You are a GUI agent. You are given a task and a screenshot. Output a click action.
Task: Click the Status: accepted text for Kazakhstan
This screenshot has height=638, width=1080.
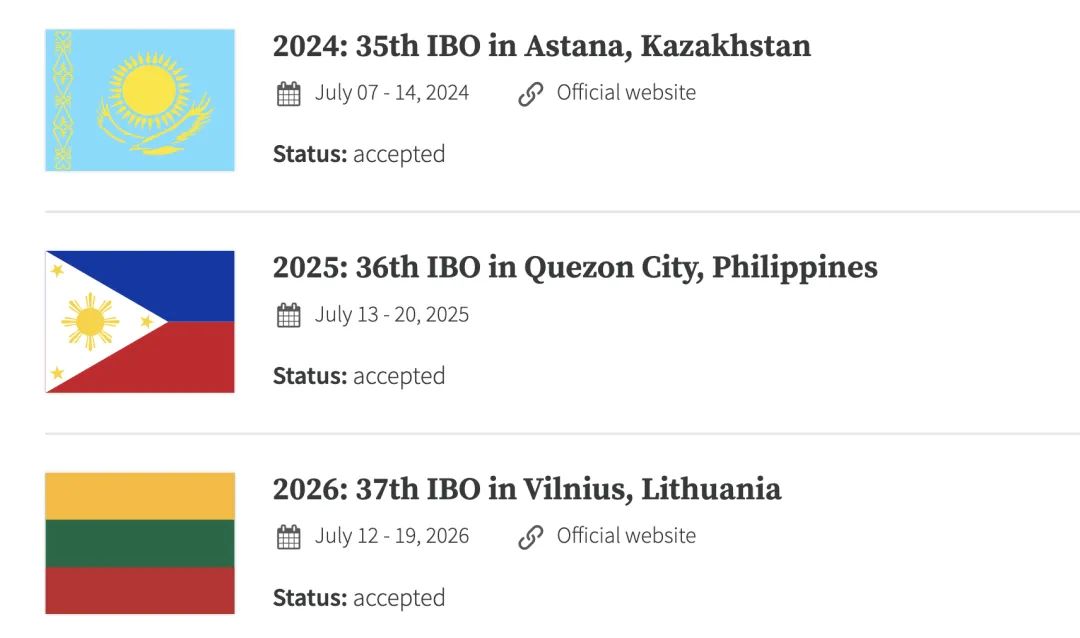[x=359, y=154]
